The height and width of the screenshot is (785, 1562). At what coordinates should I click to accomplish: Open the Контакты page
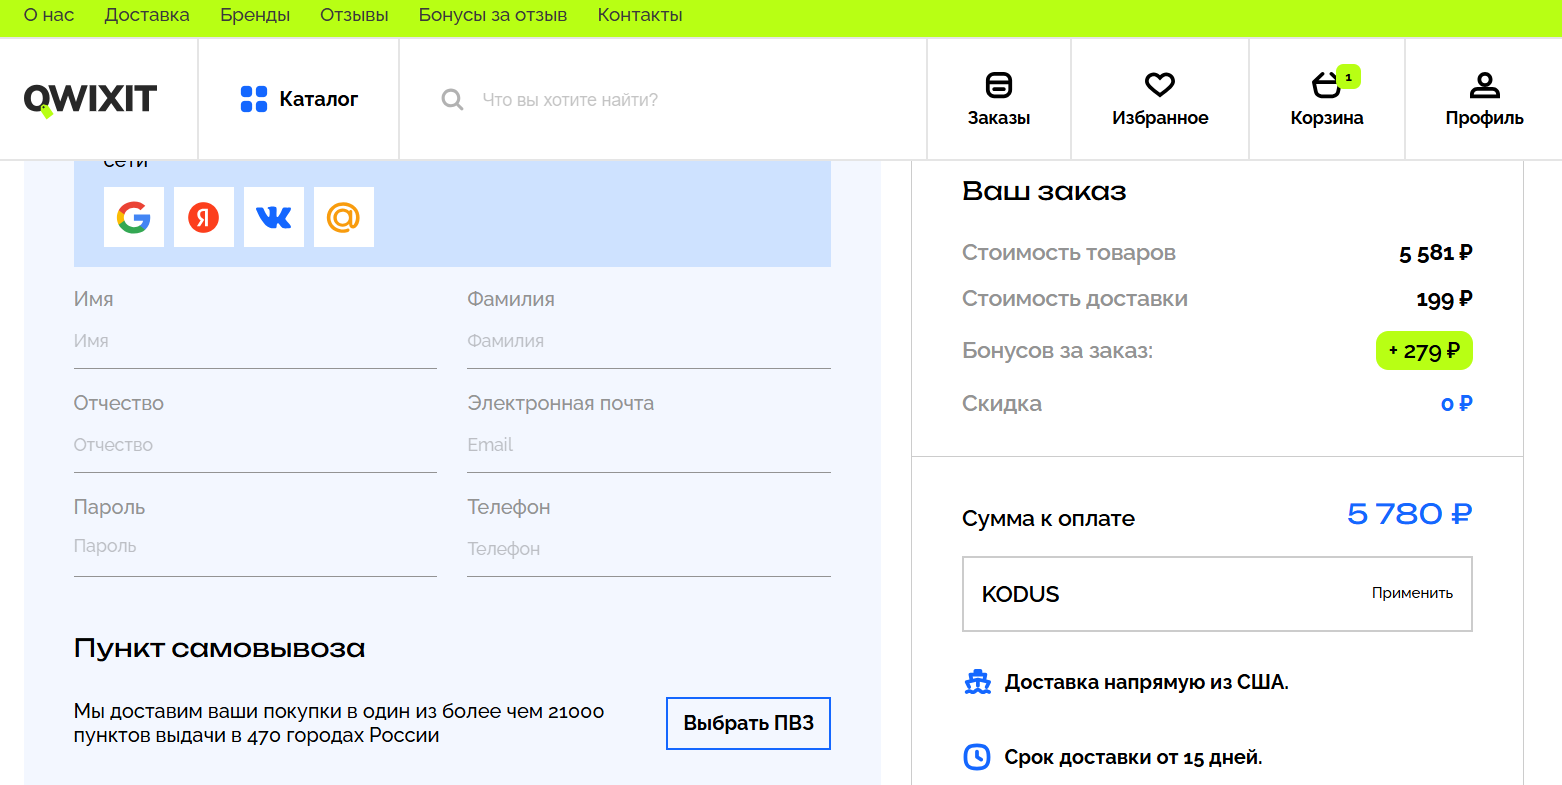coord(639,15)
